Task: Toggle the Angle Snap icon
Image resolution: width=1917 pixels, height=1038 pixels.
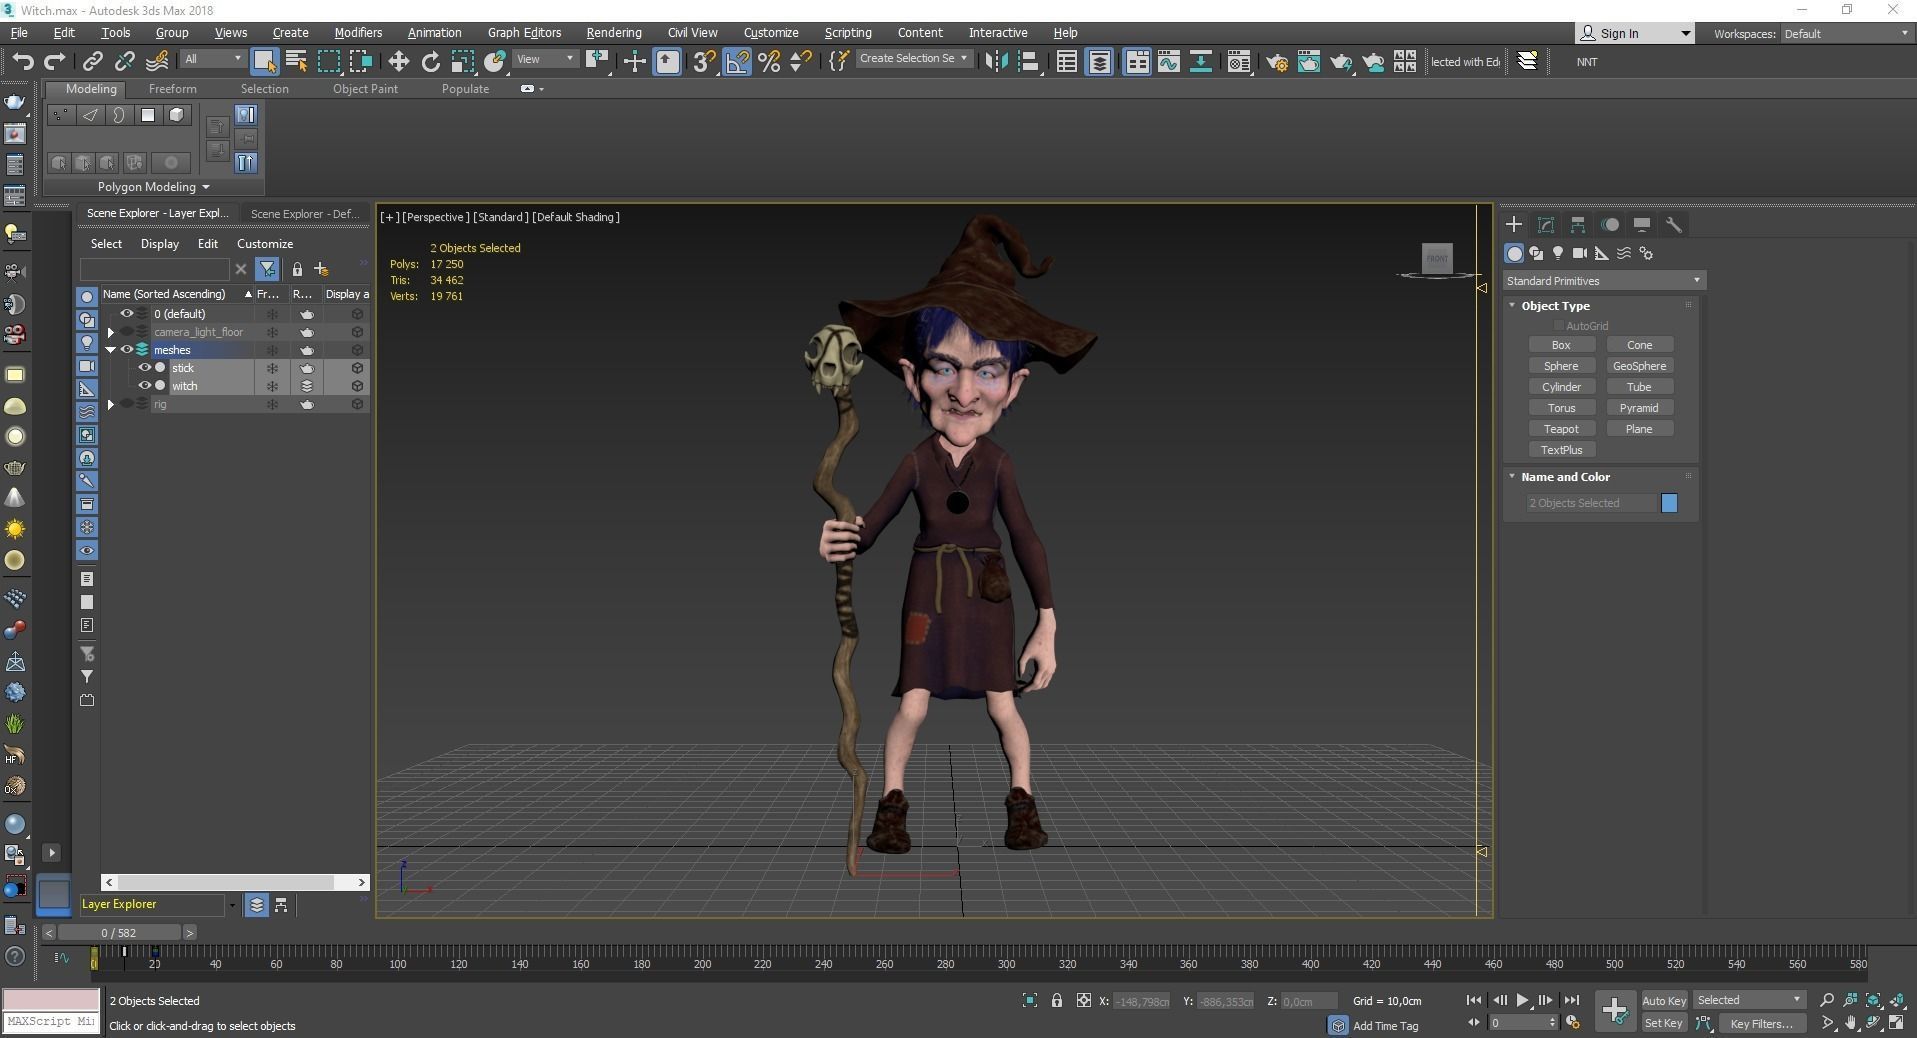Action: pos(737,62)
